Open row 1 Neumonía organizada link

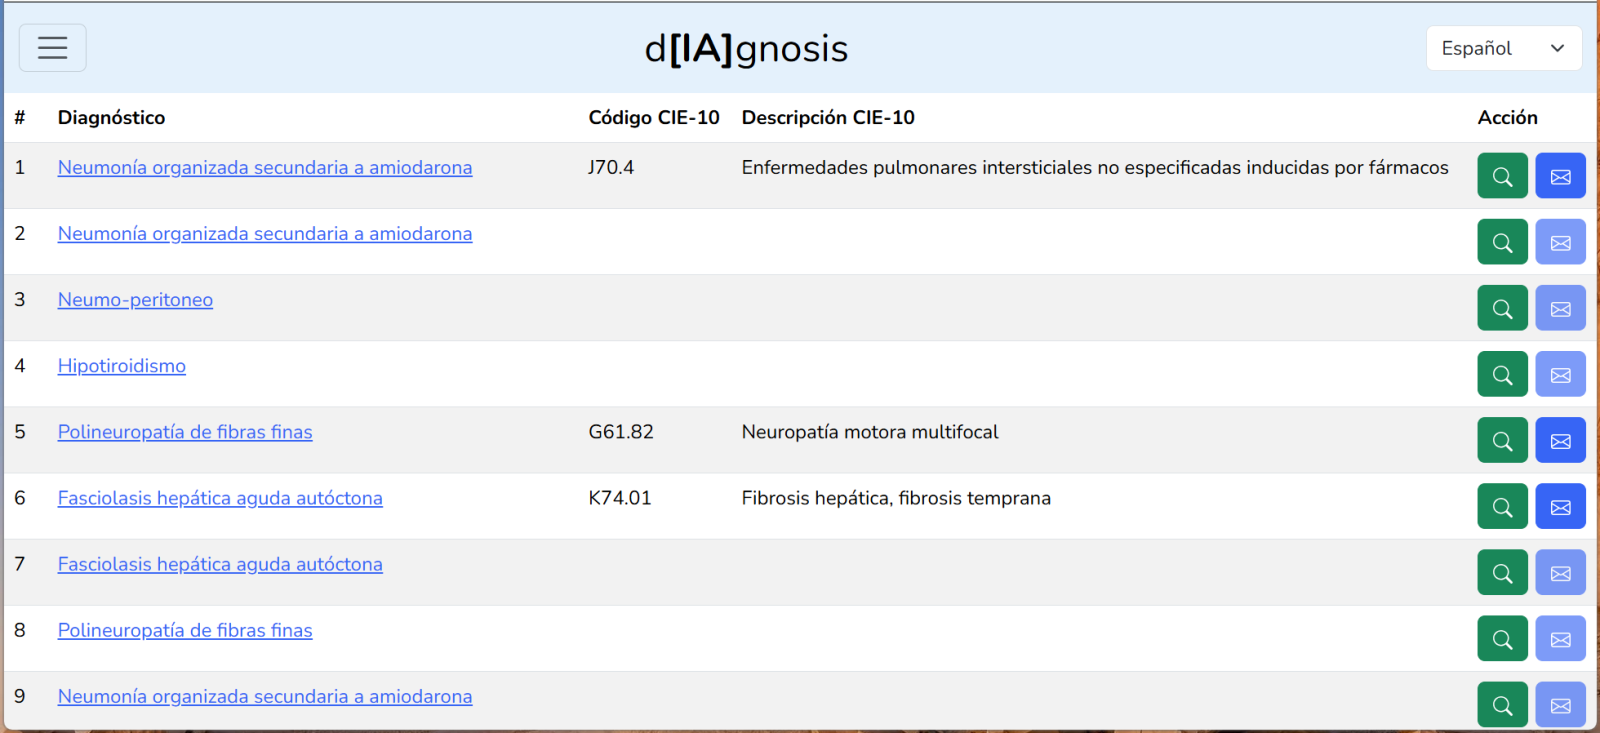pos(265,168)
